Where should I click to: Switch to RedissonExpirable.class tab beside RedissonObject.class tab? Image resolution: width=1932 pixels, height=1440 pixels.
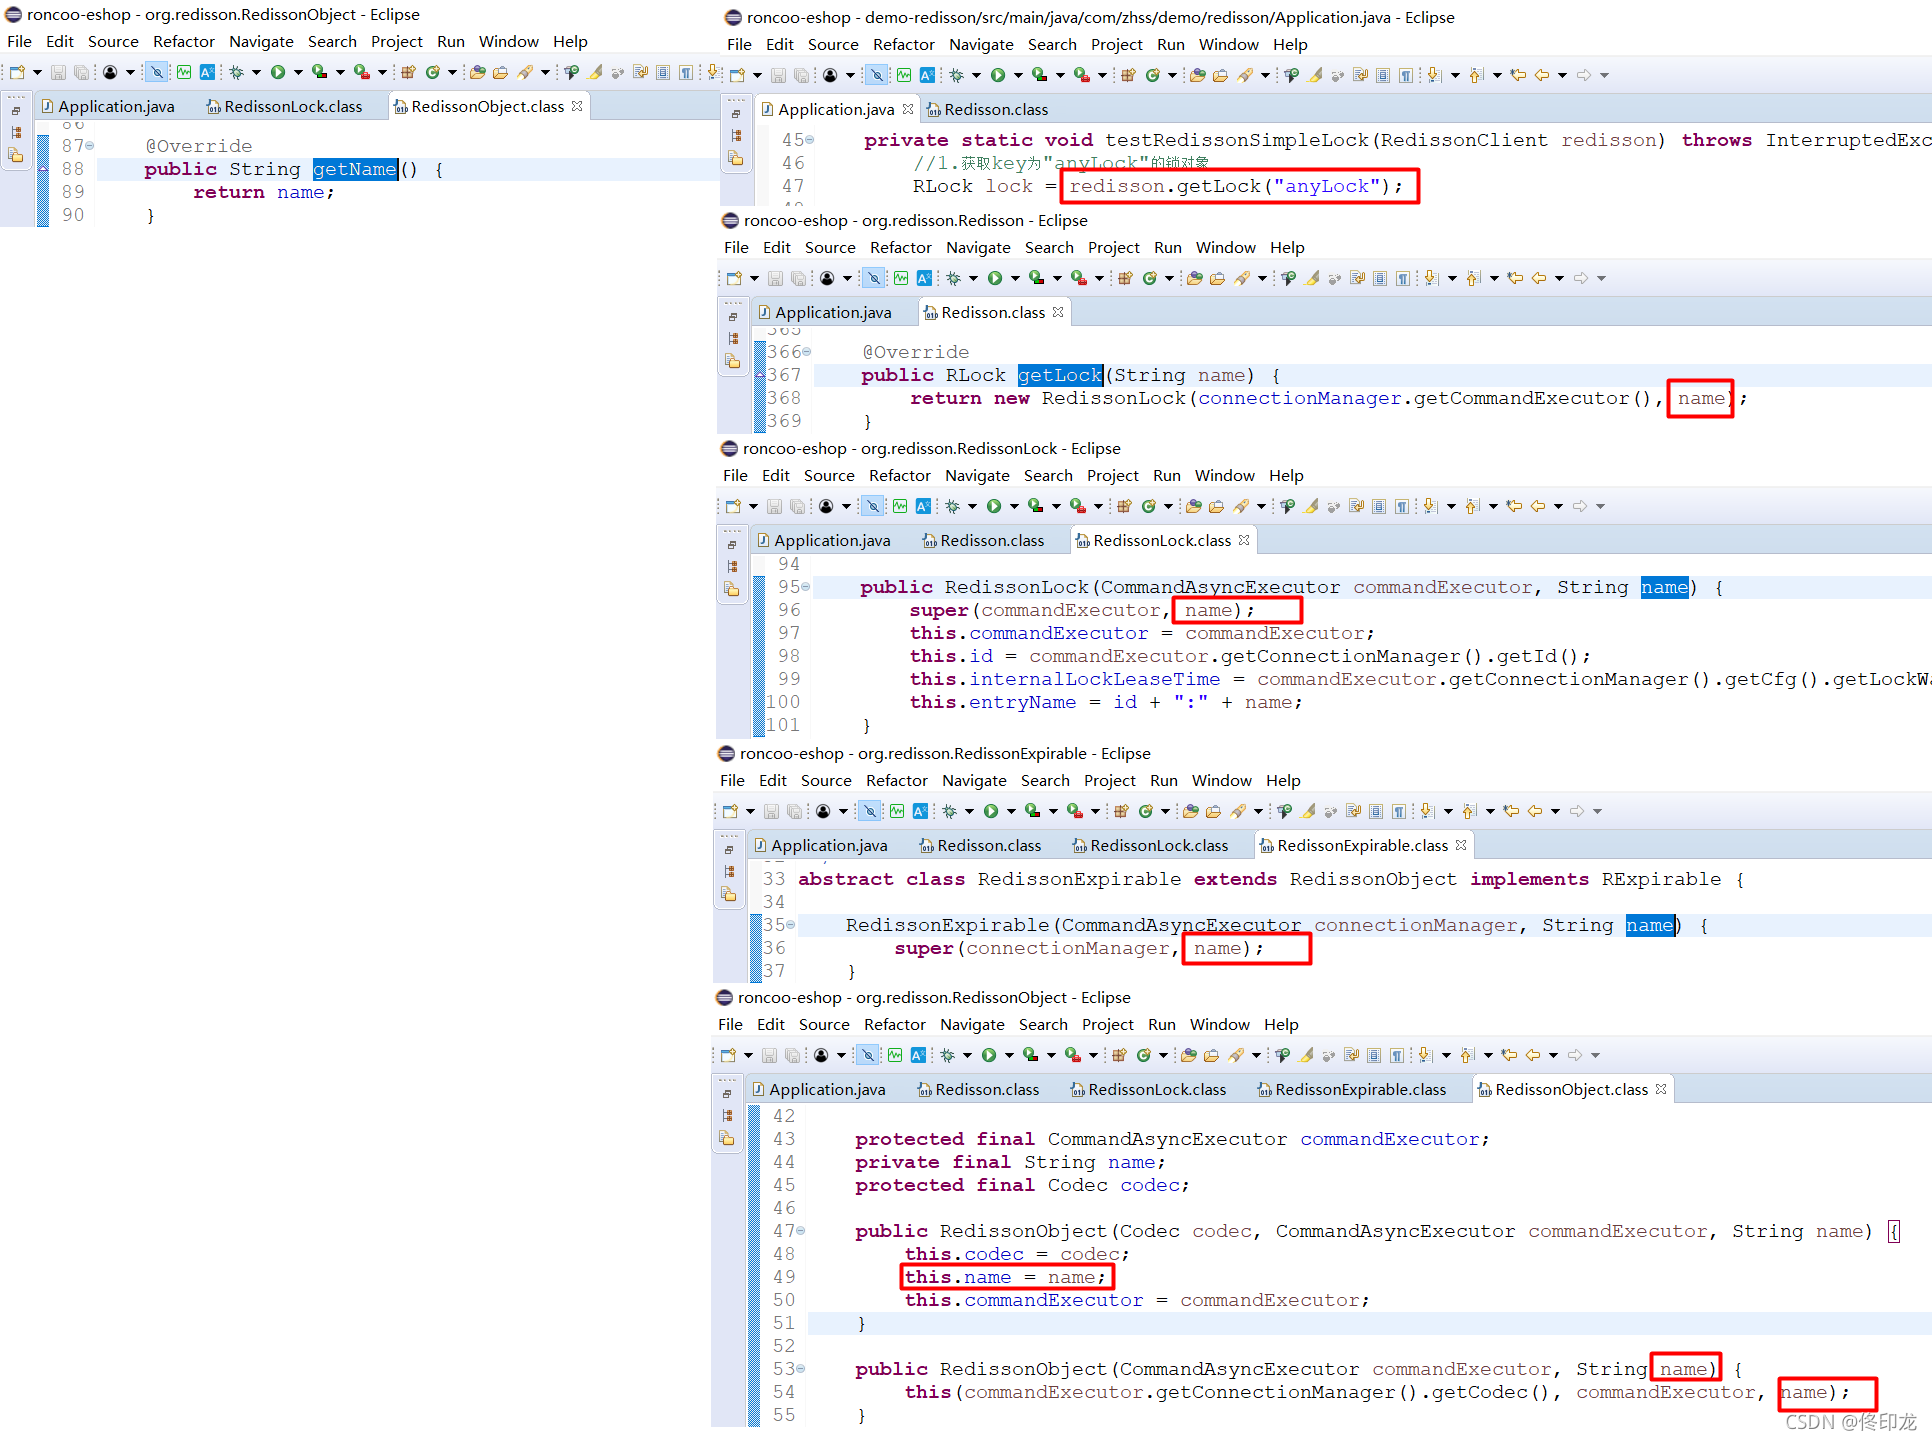(x=1360, y=1089)
